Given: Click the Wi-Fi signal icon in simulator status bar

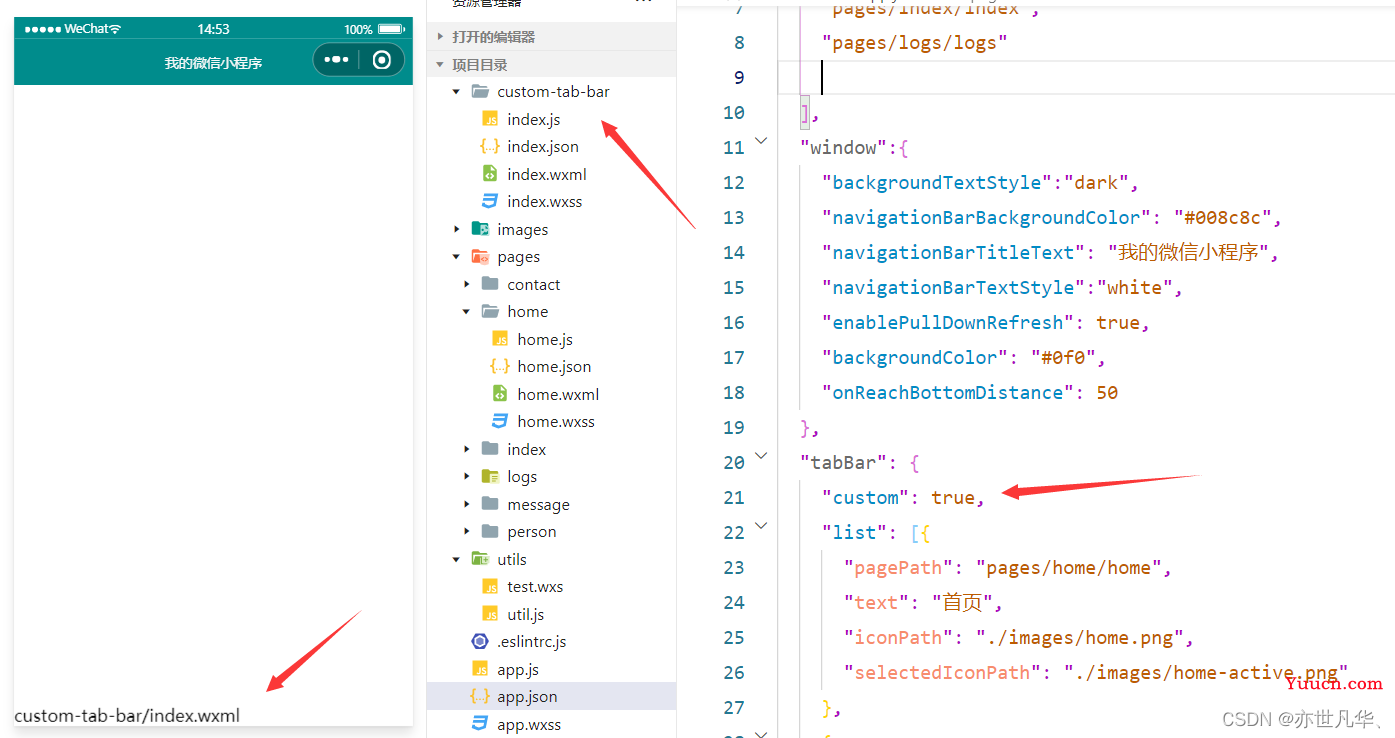Looking at the screenshot, I should point(115,29).
